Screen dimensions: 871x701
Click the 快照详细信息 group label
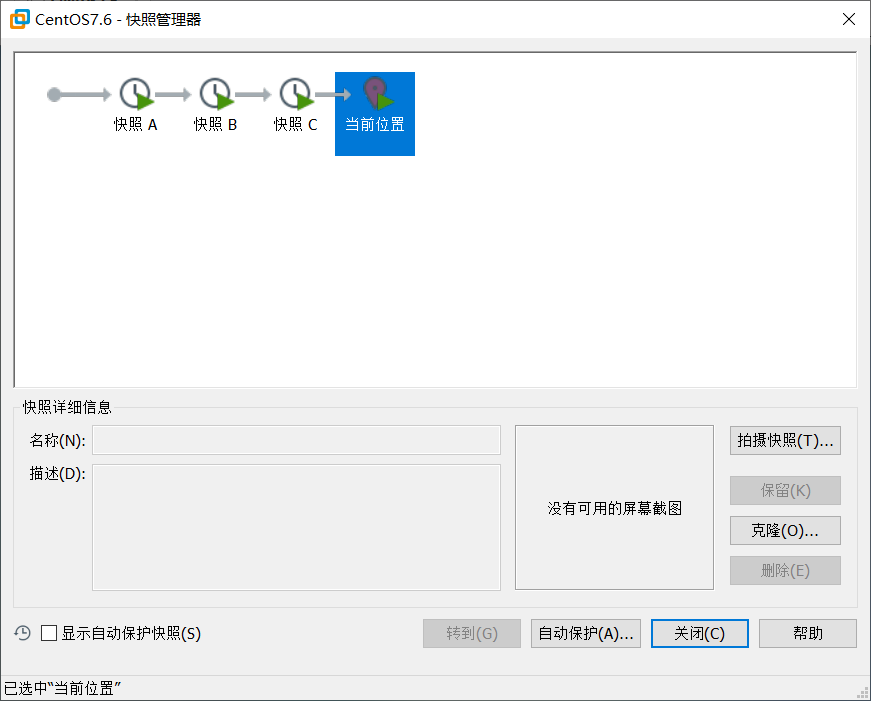point(67,407)
